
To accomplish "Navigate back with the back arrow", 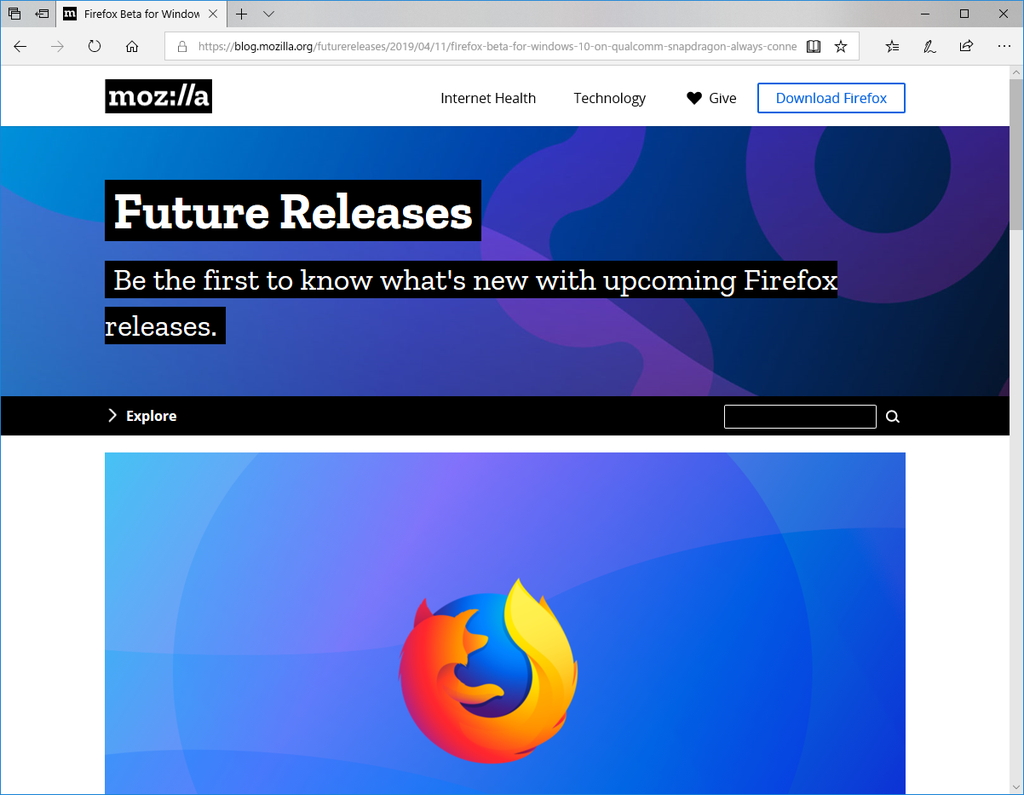I will (x=20, y=46).
